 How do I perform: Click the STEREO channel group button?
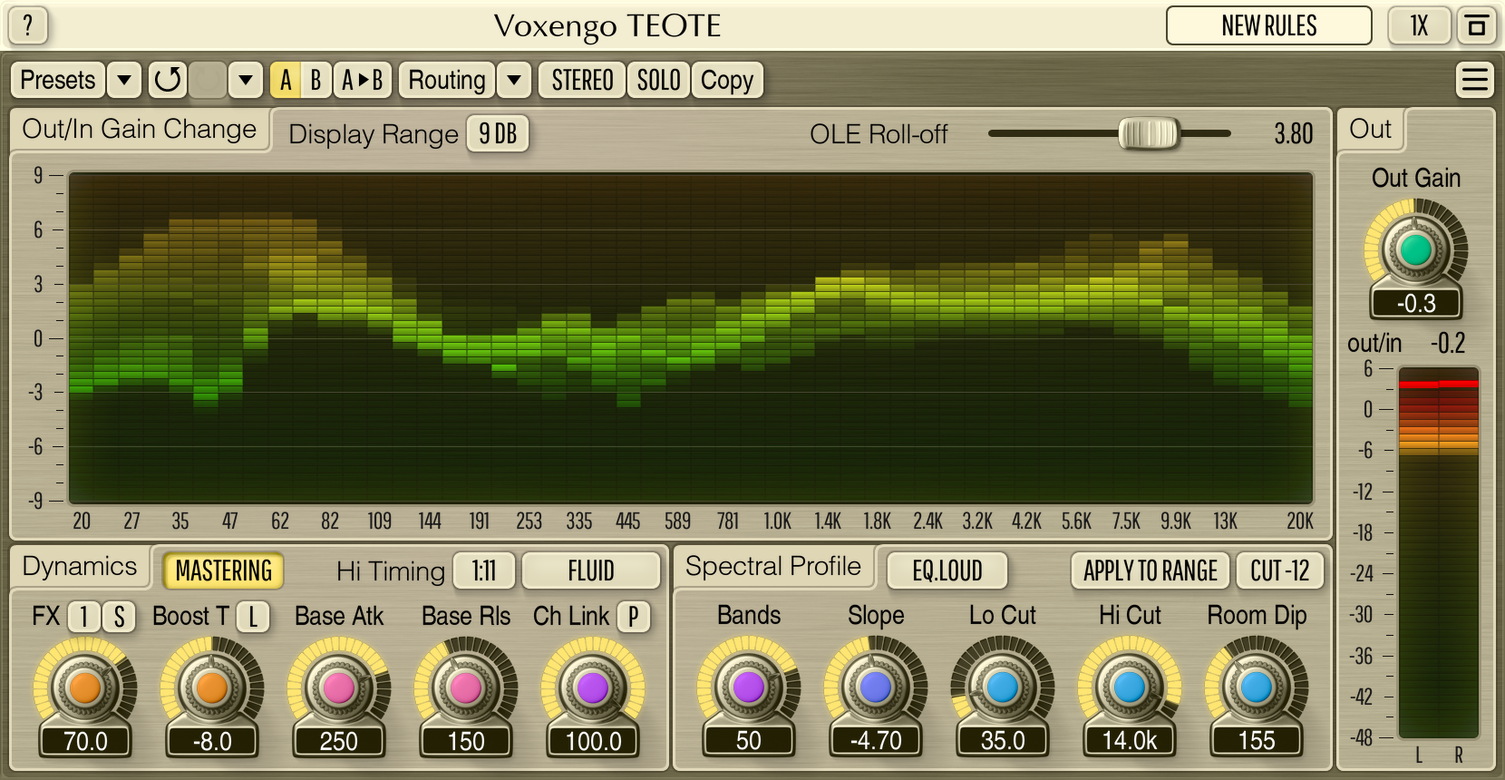582,80
